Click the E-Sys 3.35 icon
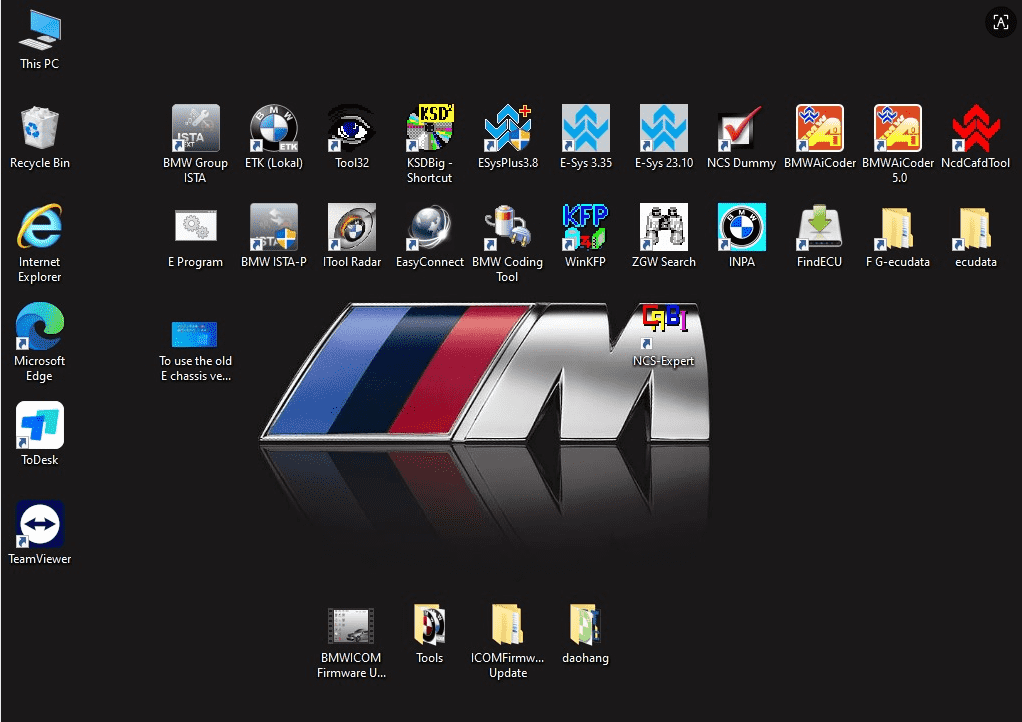 point(586,129)
